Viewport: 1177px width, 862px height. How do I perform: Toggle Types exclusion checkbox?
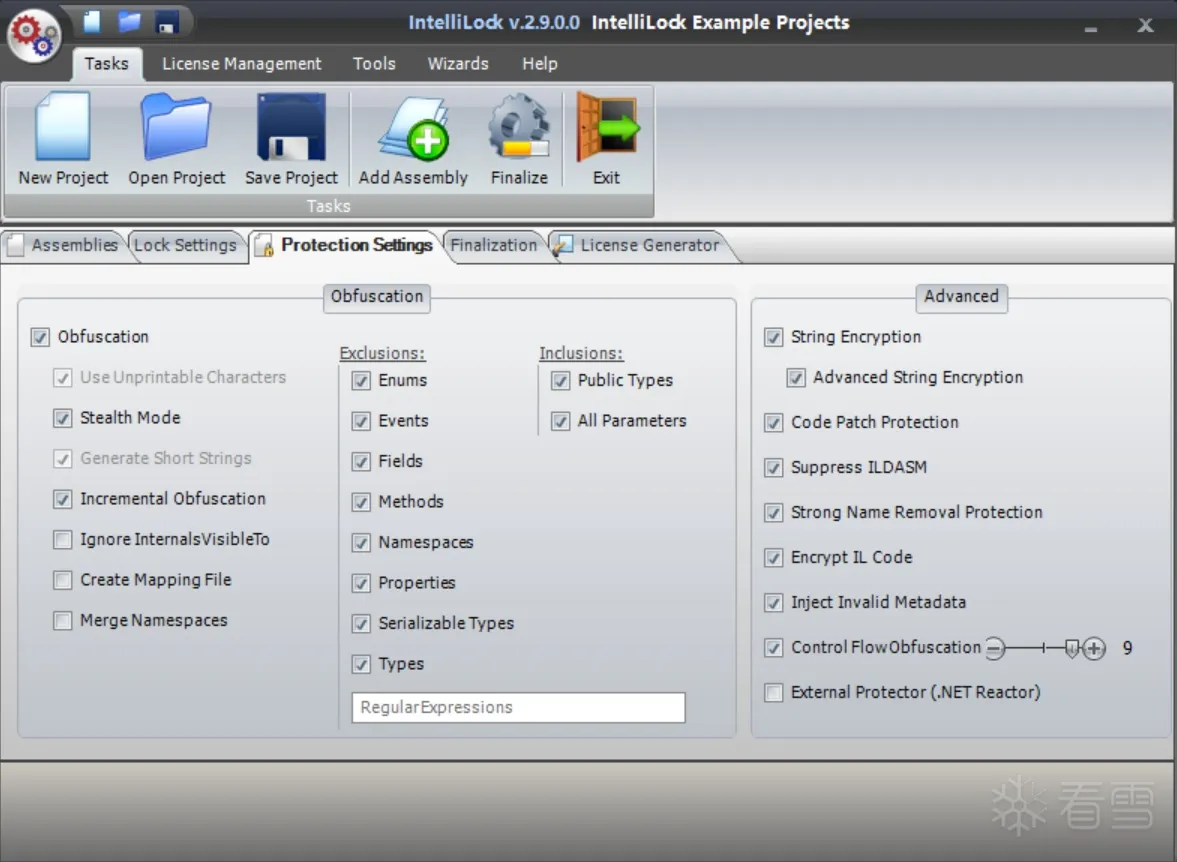click(x=361, y=665)
